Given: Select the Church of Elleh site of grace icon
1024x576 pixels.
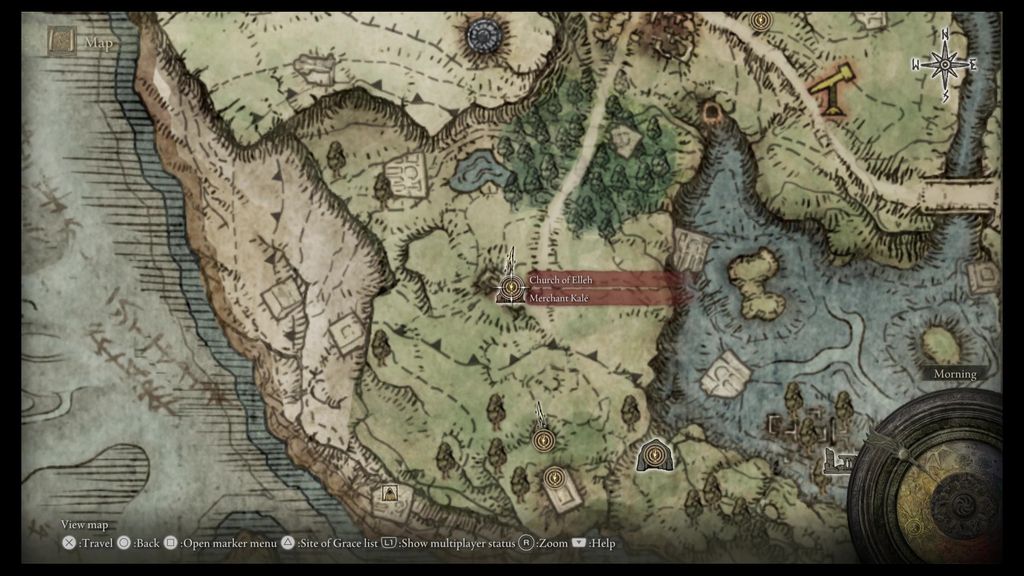Looking at the screenshot, I should pos(509,287).
